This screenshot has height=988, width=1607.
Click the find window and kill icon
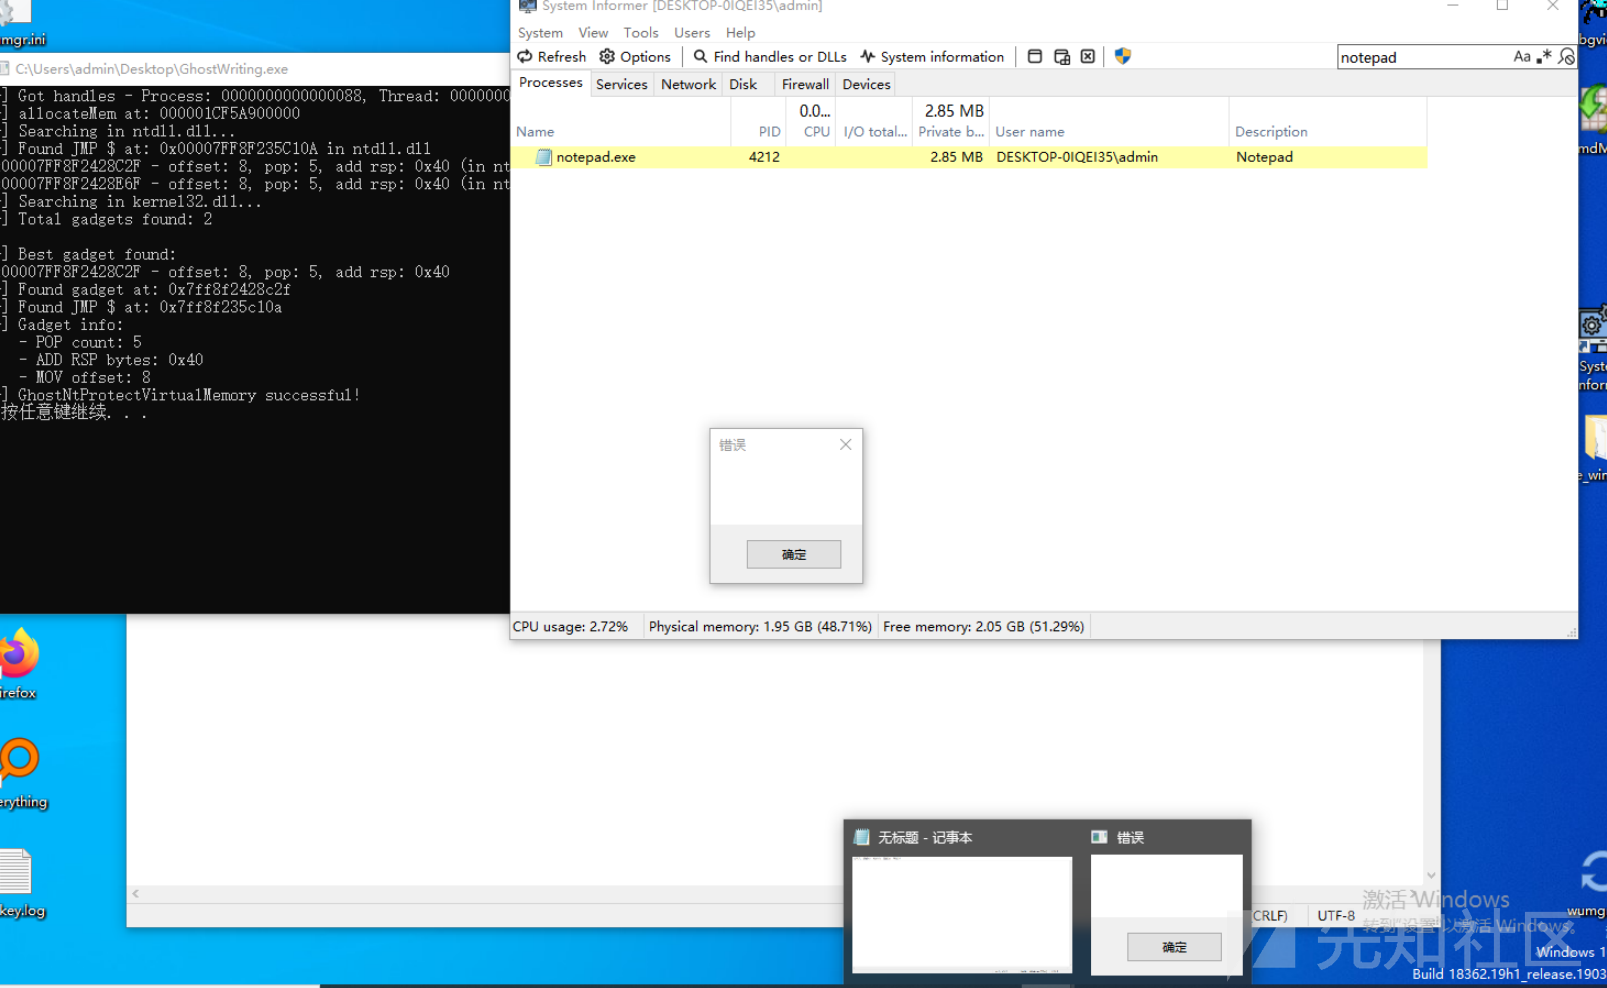[1088, 57]
